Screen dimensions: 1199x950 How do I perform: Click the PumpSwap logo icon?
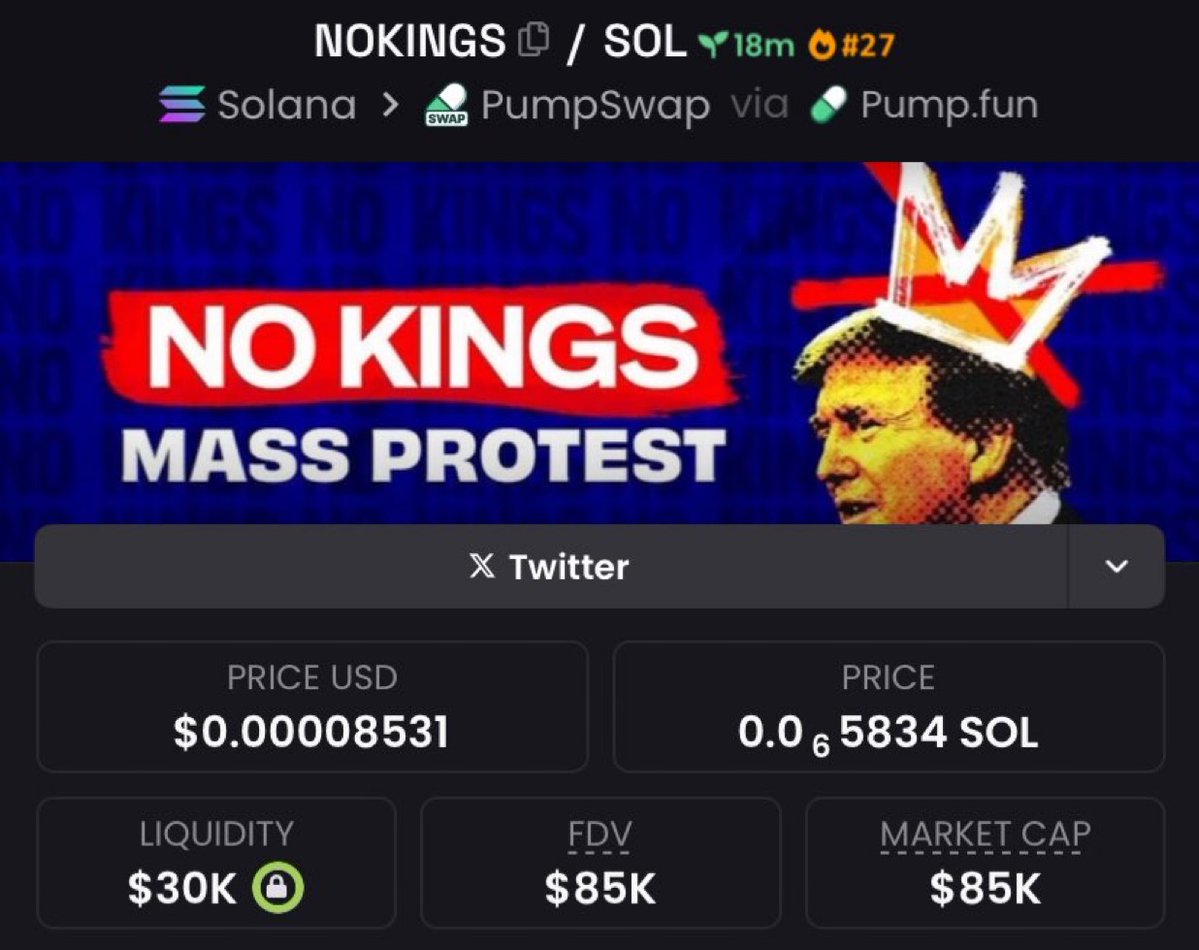click(x=446, y=105)
